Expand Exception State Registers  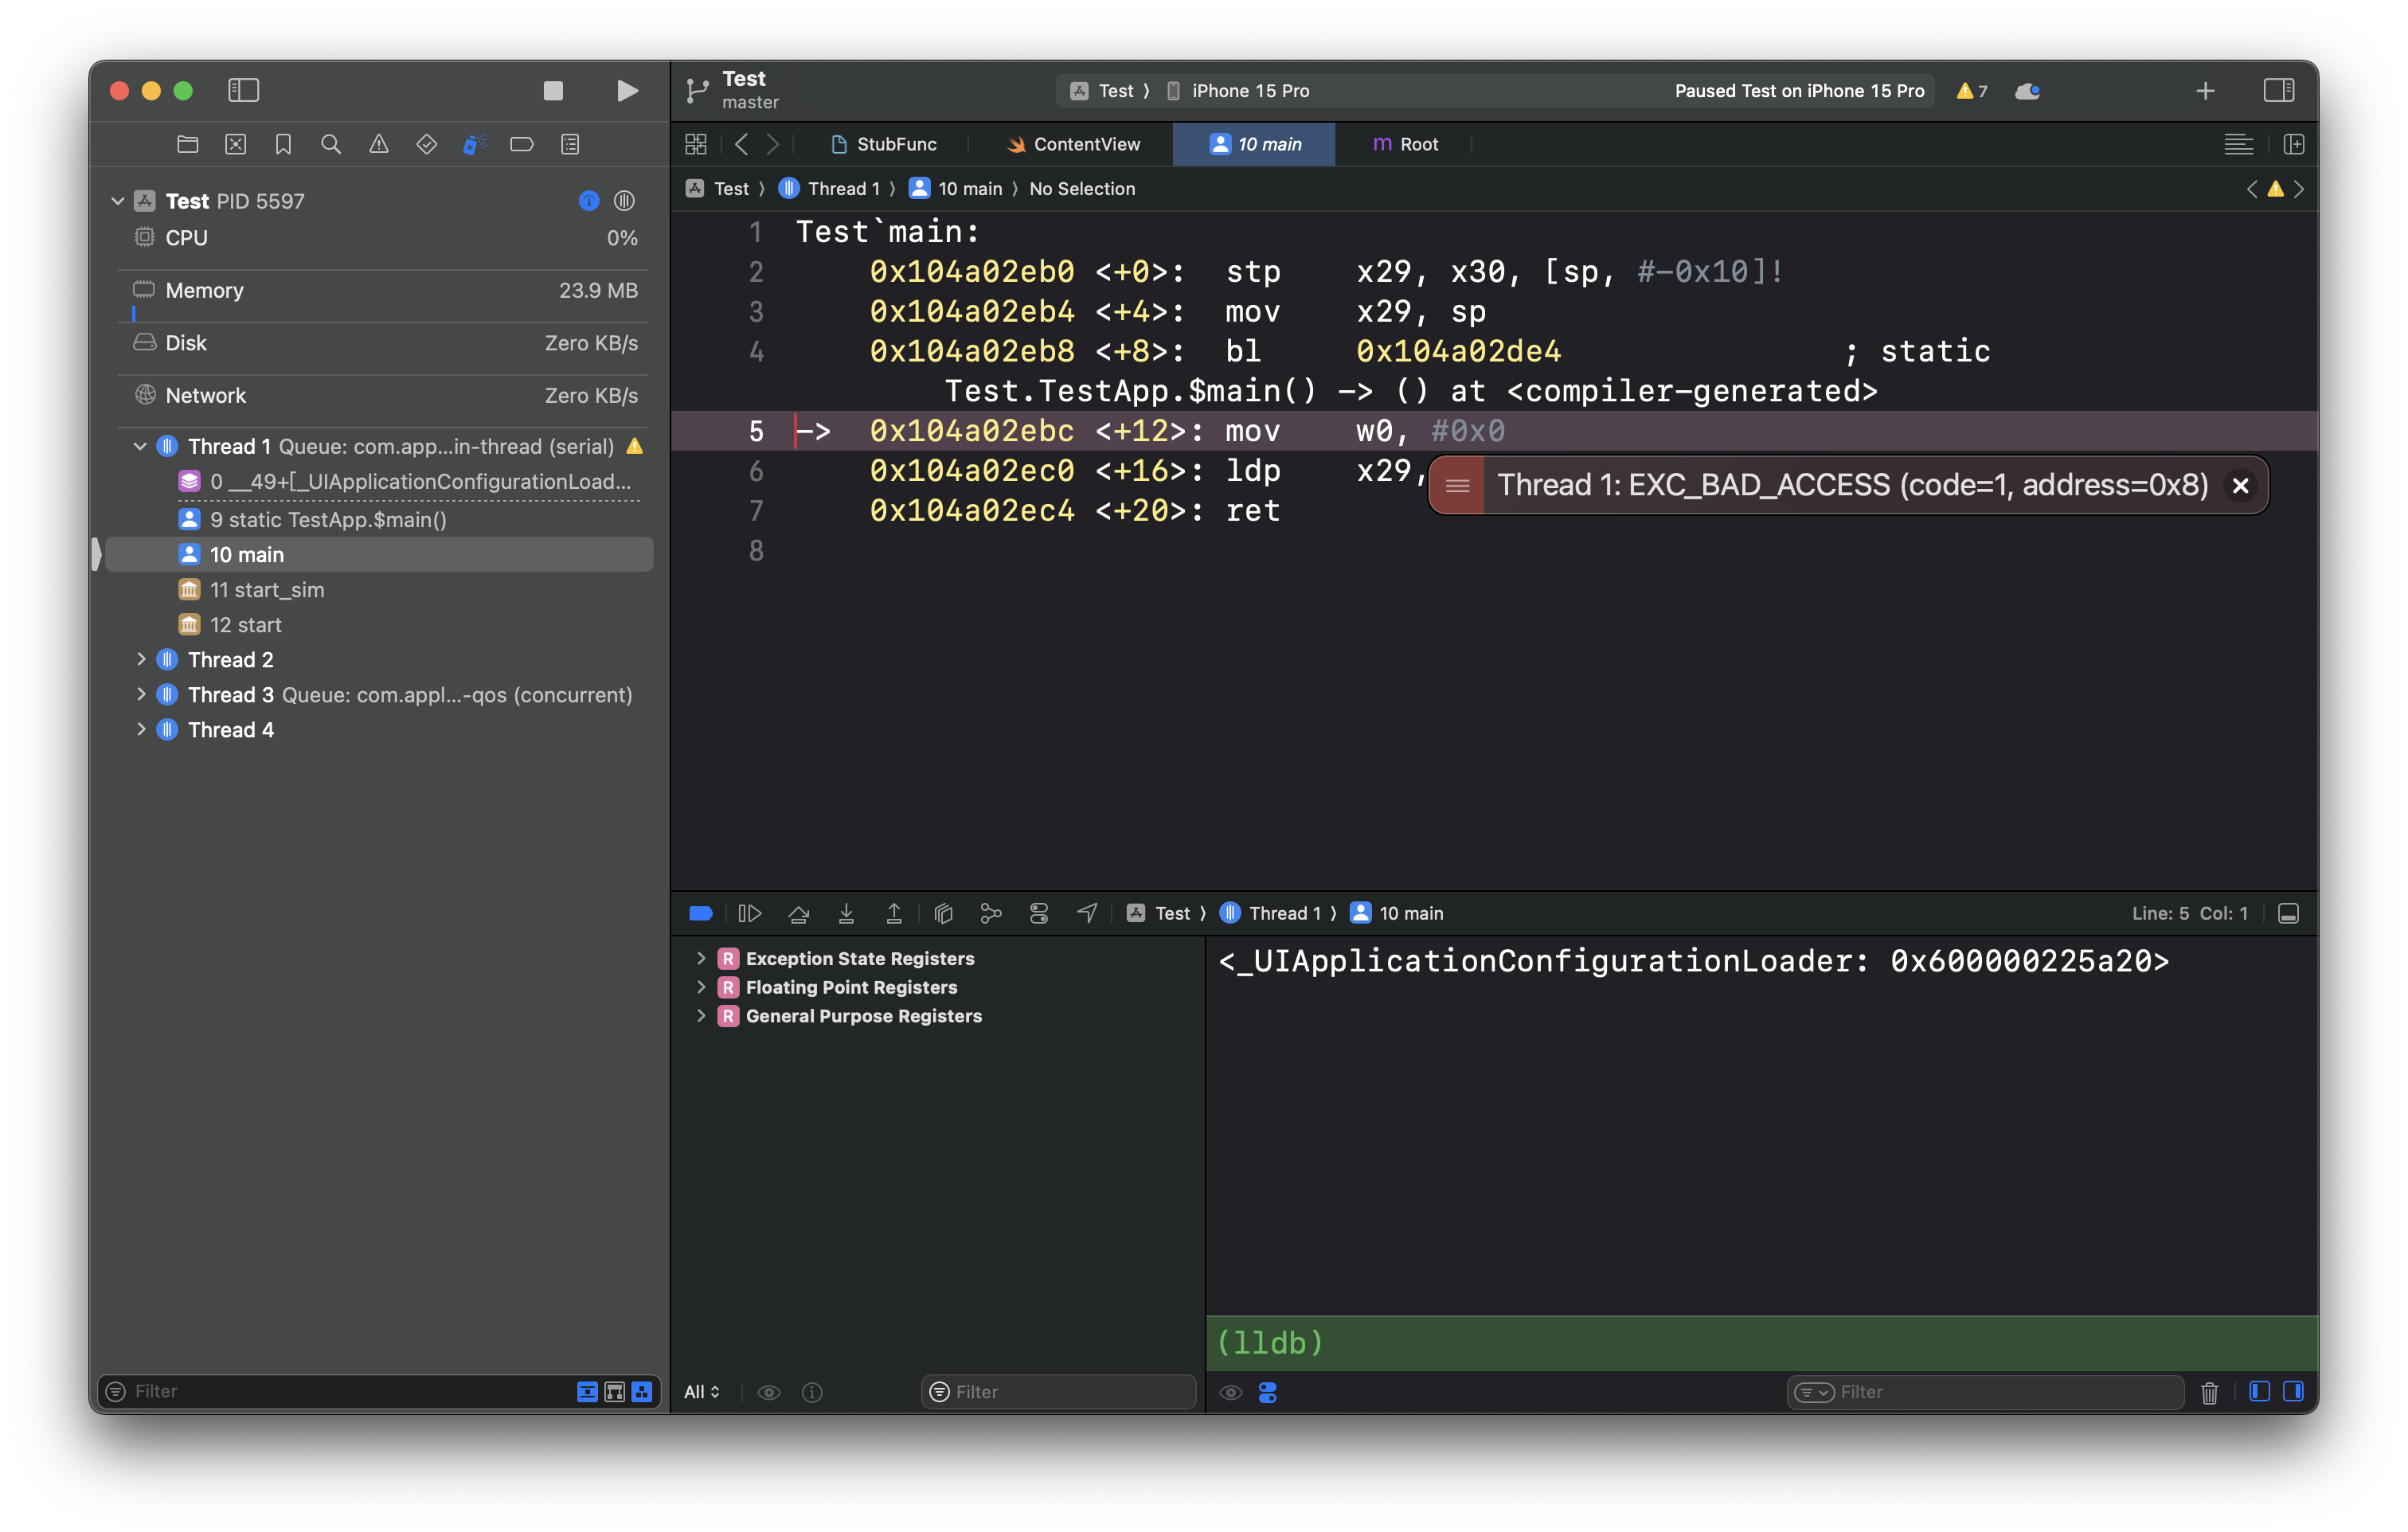coord(701,958)
